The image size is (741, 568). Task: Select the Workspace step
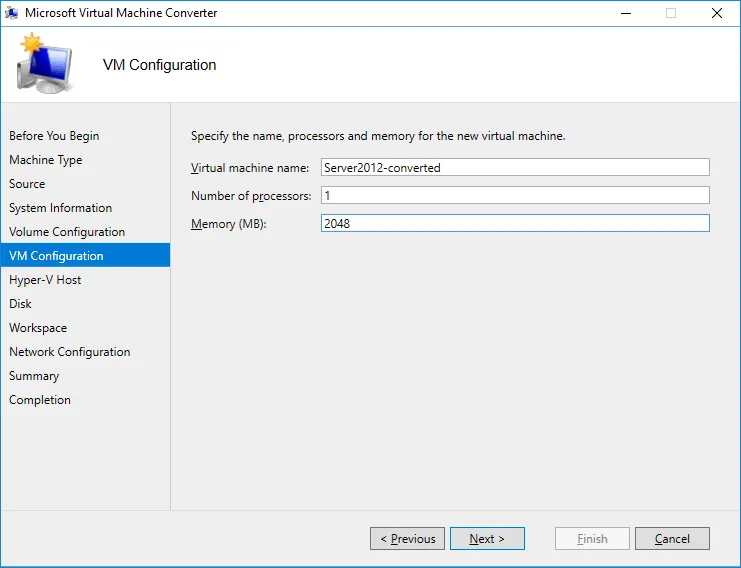[38, 328]
